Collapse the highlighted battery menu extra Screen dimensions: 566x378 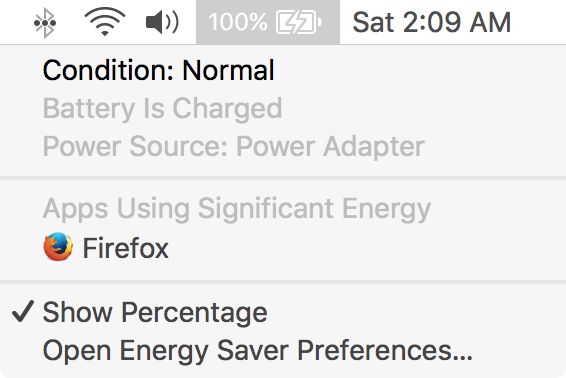pyautogui.click(x=268, y=22)
